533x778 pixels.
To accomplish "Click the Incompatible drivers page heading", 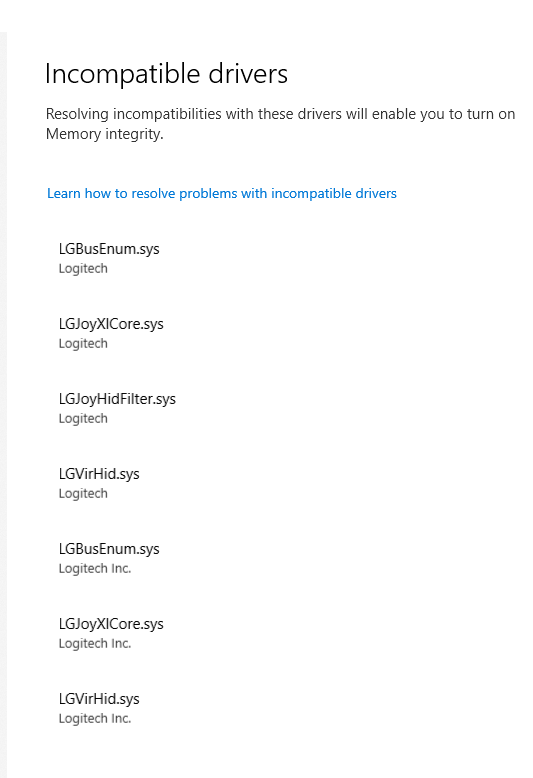I will [x=166, y=74].
